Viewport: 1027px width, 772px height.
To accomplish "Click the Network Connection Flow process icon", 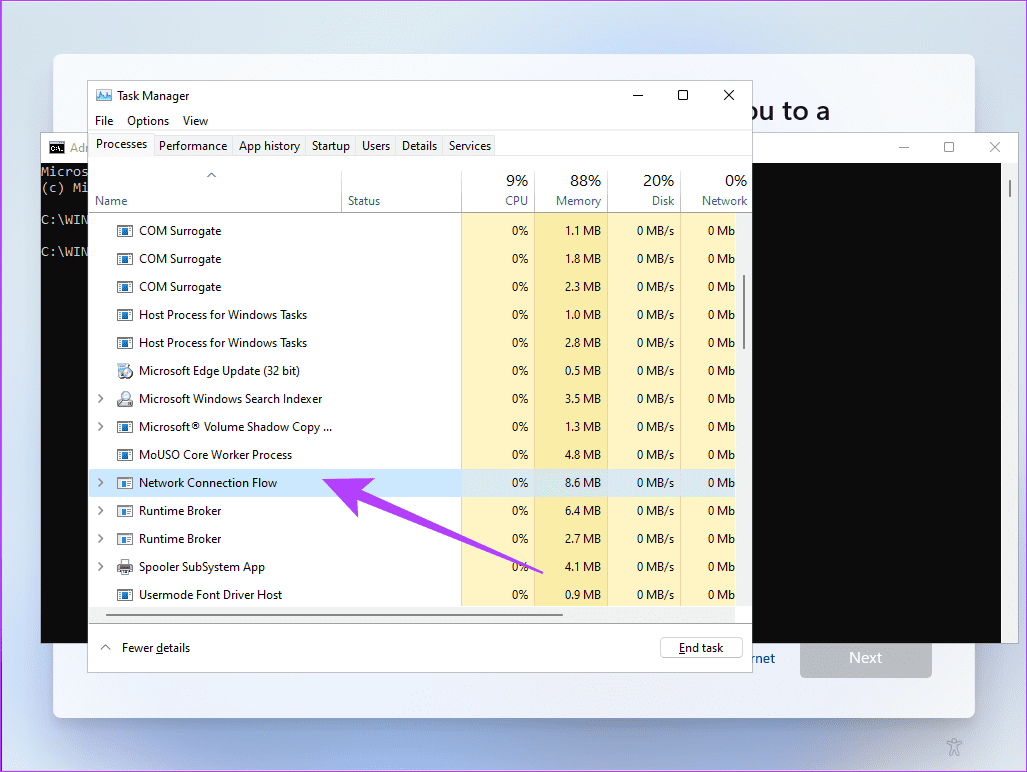I will click(125, 483).
